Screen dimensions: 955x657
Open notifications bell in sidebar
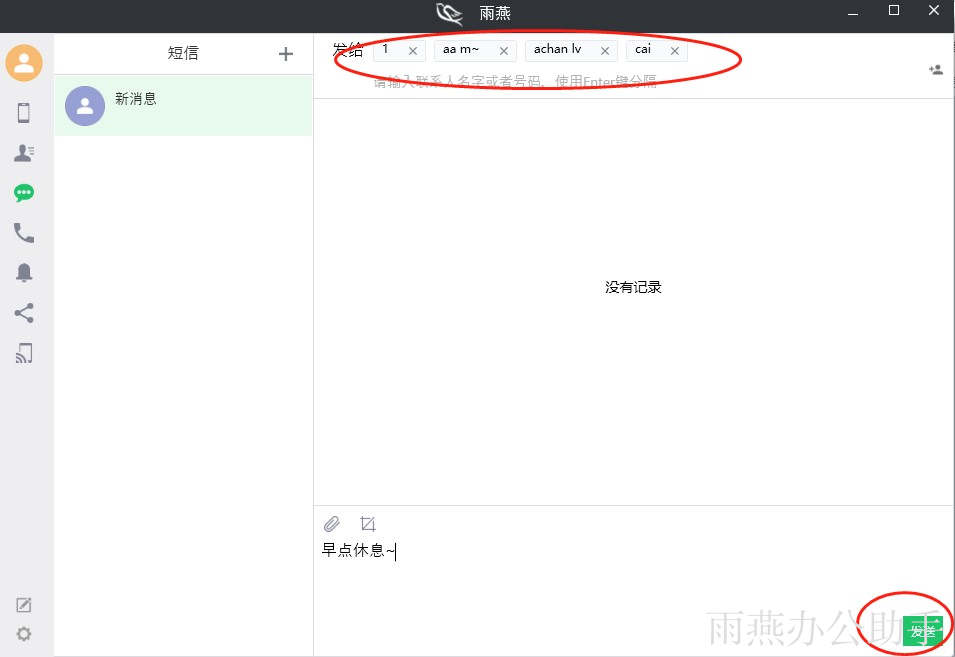tap(24, 273)
